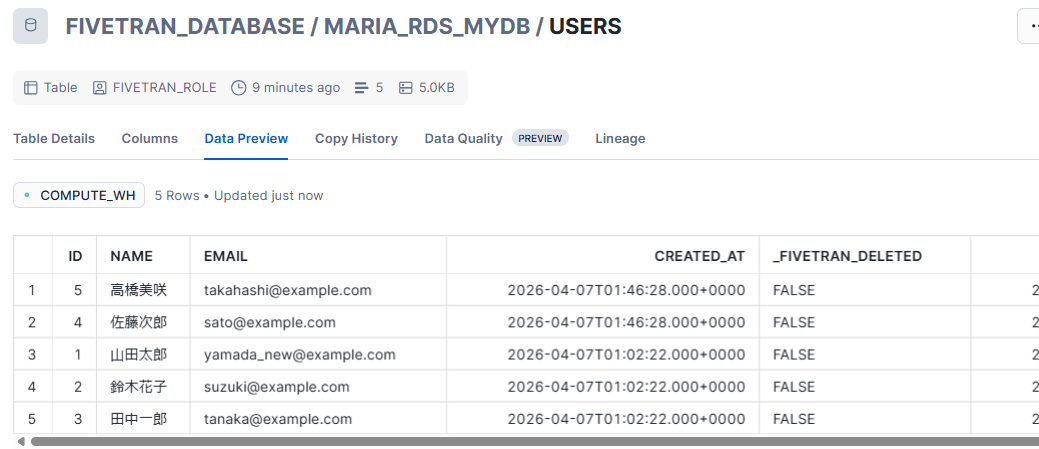Click the storage size icon beside 5.0KB
This screenshot has width=1039, height=449.
point(406,88)
